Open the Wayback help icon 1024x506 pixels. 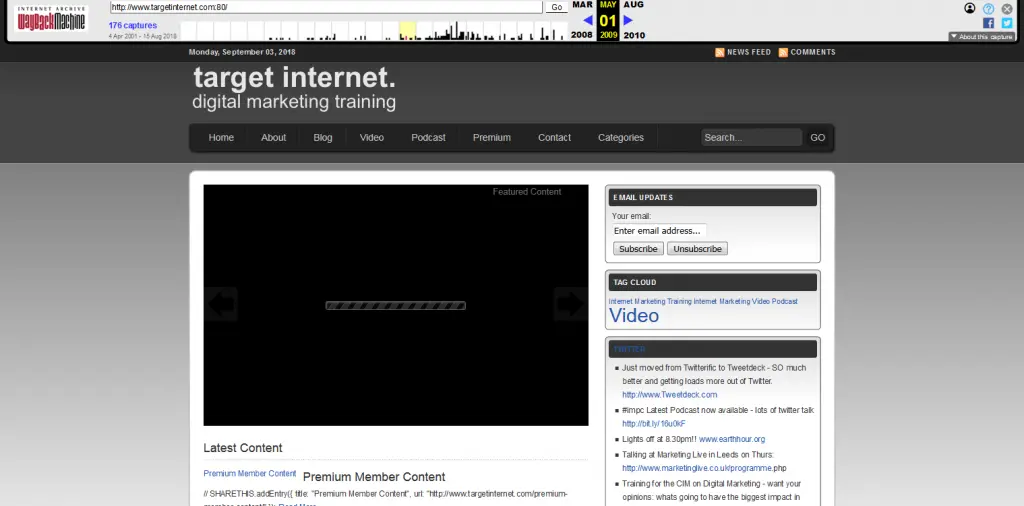(988, 8)
